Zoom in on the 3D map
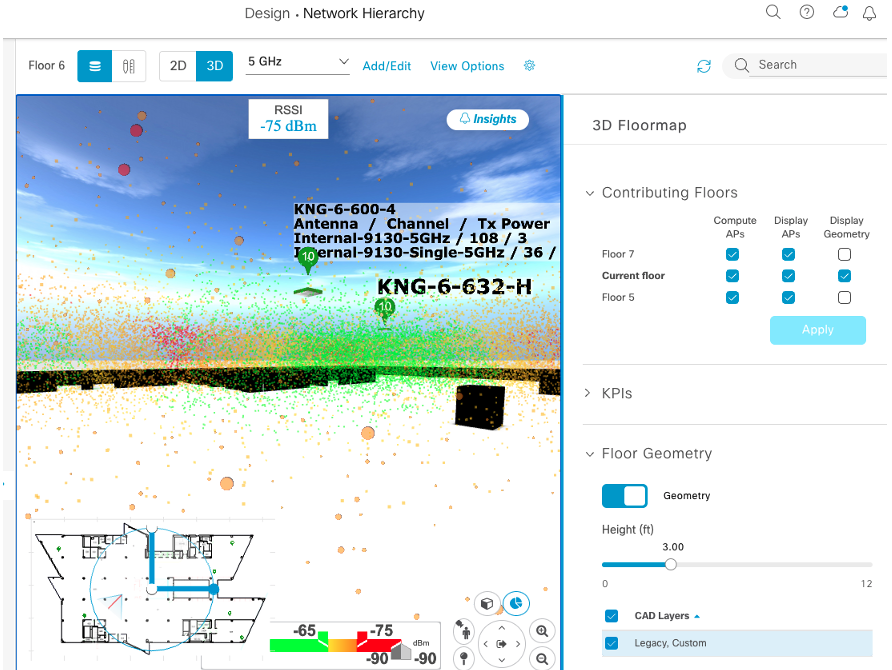This screenshot has height=670, width=892. click(x=542, y=631)
